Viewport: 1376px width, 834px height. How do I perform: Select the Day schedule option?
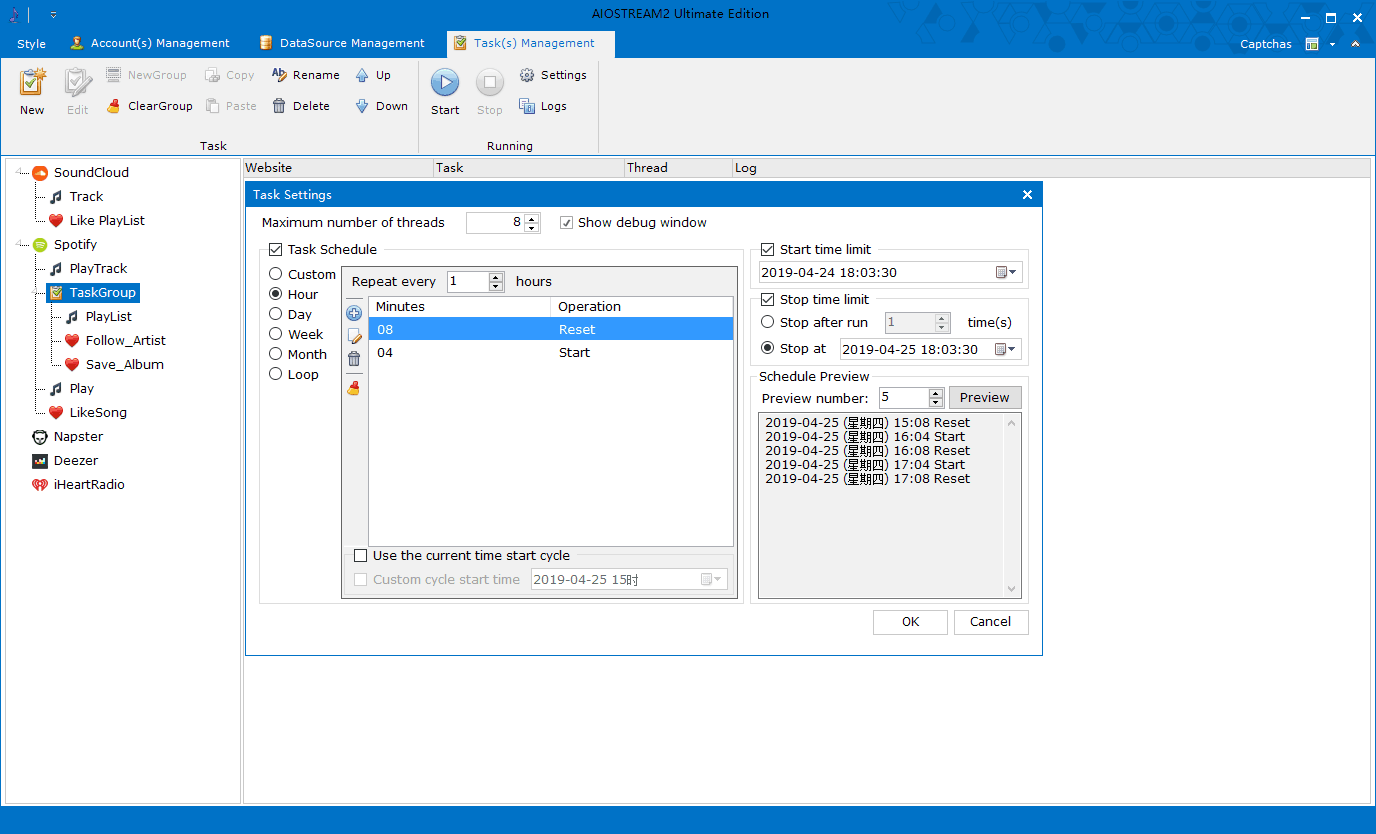pos(275,313)
